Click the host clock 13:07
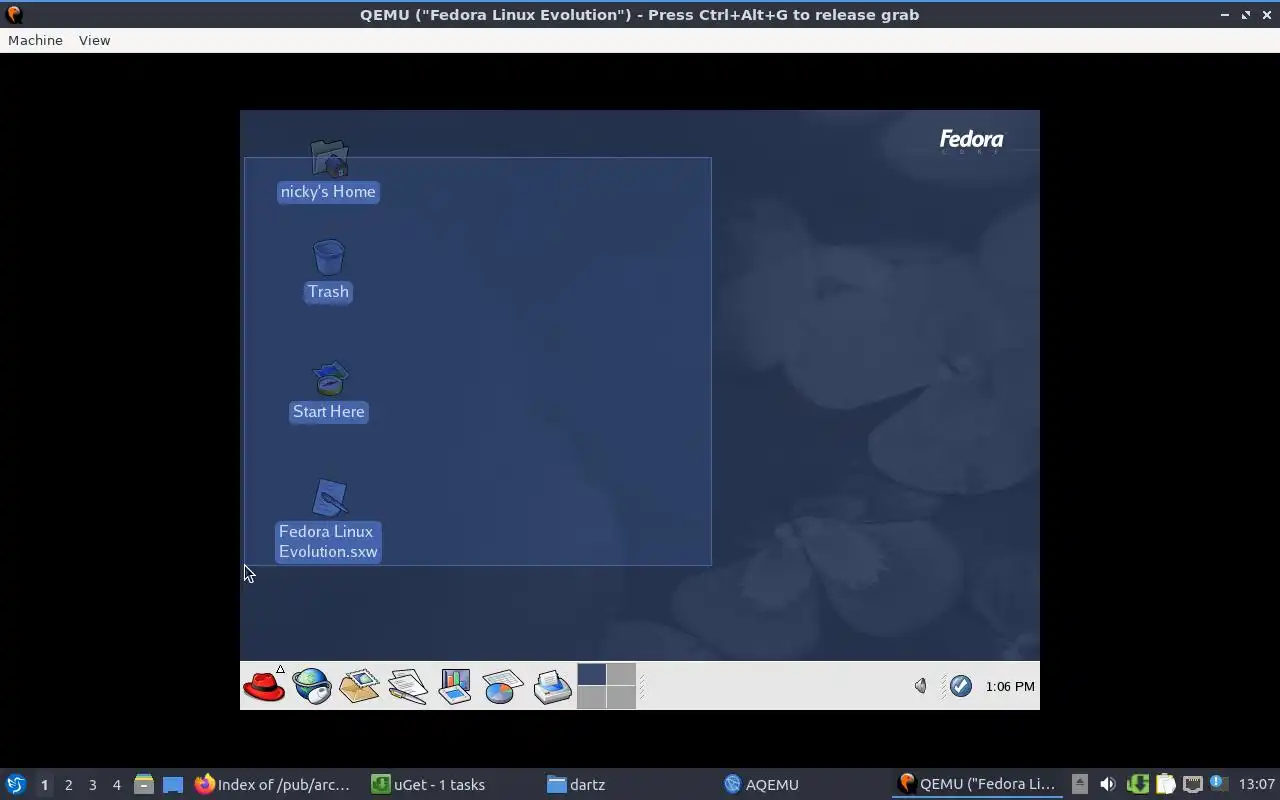Viewport: 1280px width, 800px height. (x=1257, y=785)
